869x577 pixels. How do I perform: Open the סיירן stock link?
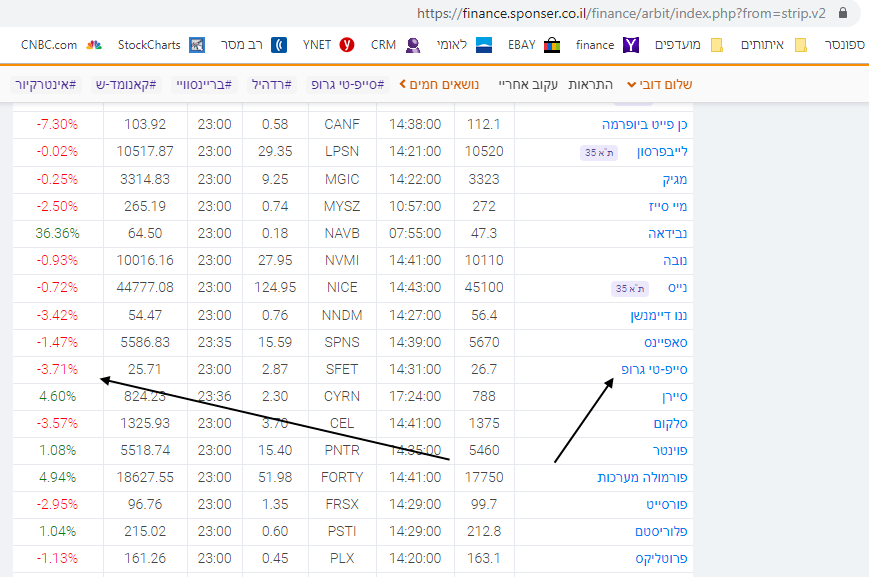[674, 397]
